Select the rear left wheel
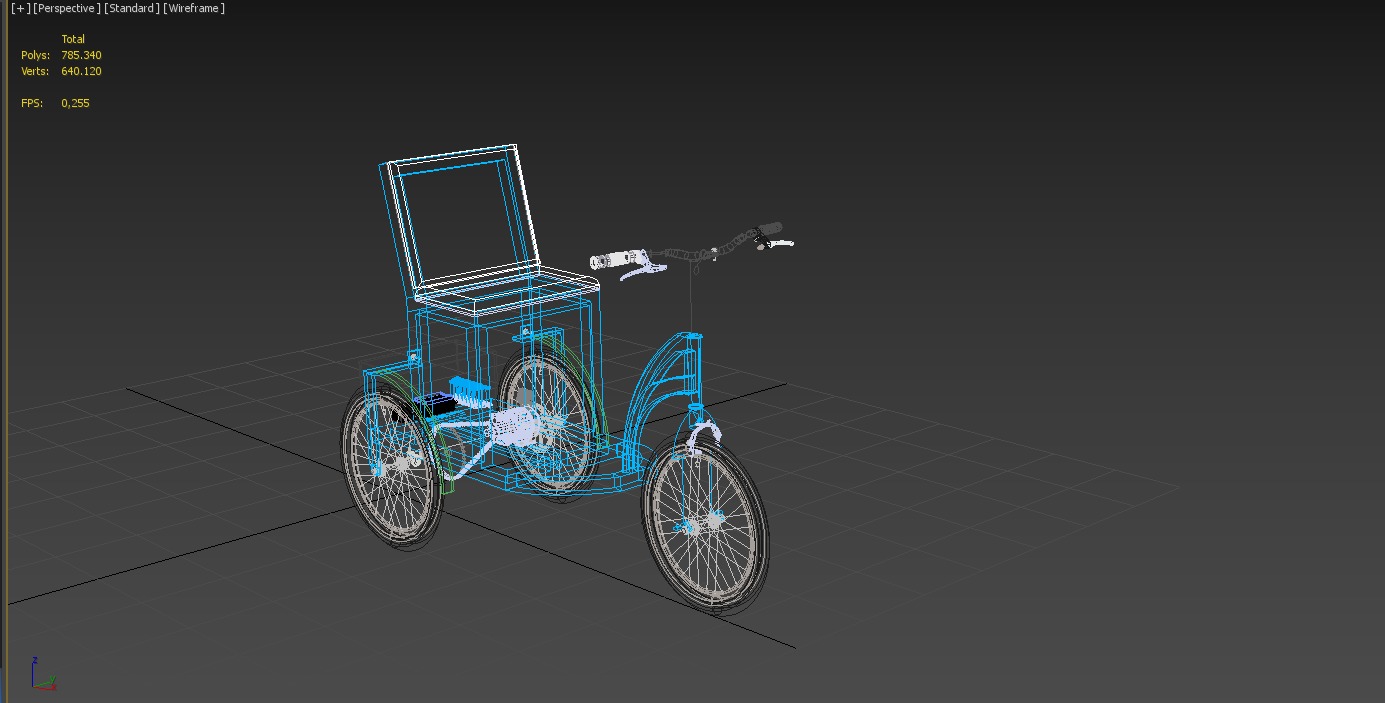The width and height of the screenshot is (1385, 703). [x=392, y=468]
